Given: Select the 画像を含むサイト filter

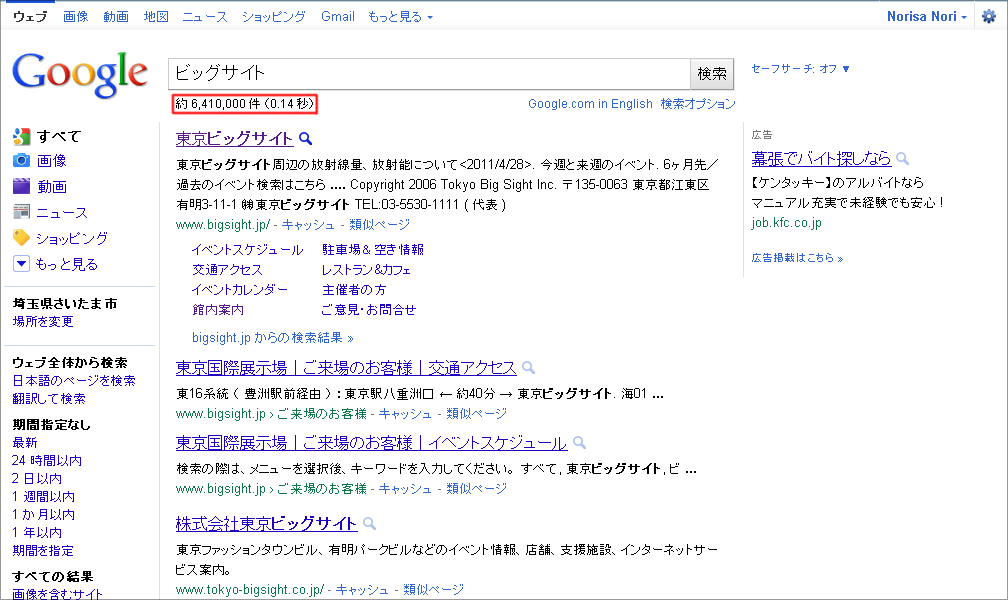Looking at the screenshot, I should click(57, 594).
